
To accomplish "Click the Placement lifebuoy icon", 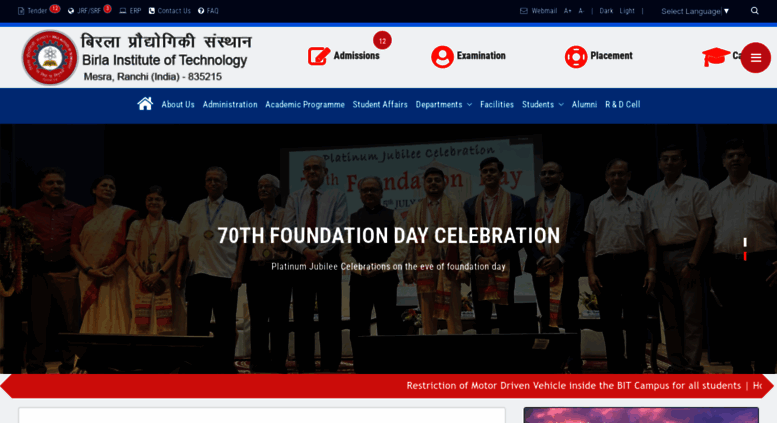I will pos(576,56).
